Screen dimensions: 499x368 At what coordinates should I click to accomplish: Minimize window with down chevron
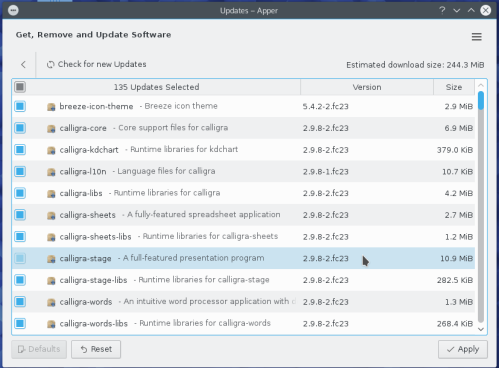457,10
